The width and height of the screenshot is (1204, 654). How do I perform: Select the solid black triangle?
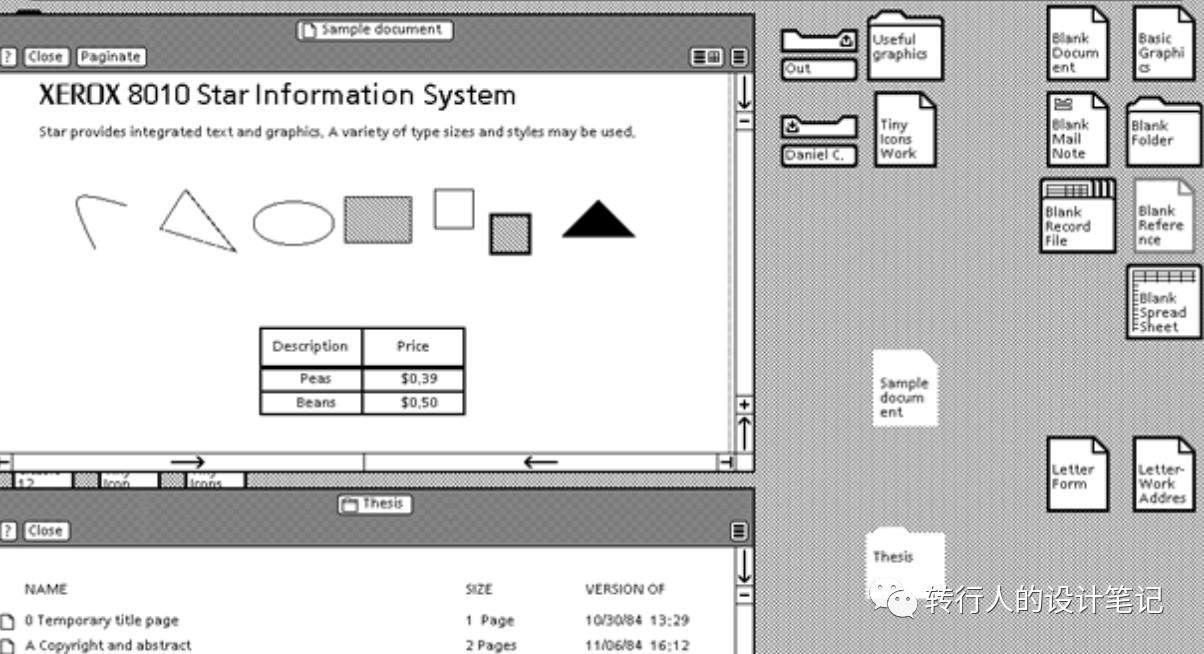(x=598, y=219)
